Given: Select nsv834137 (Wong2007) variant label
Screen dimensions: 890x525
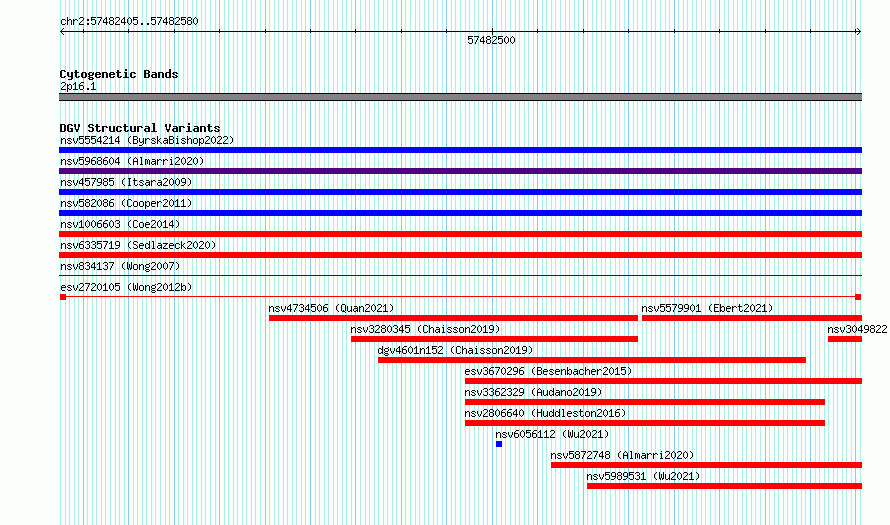Looking at the screenshot, I should coord(120,266).
